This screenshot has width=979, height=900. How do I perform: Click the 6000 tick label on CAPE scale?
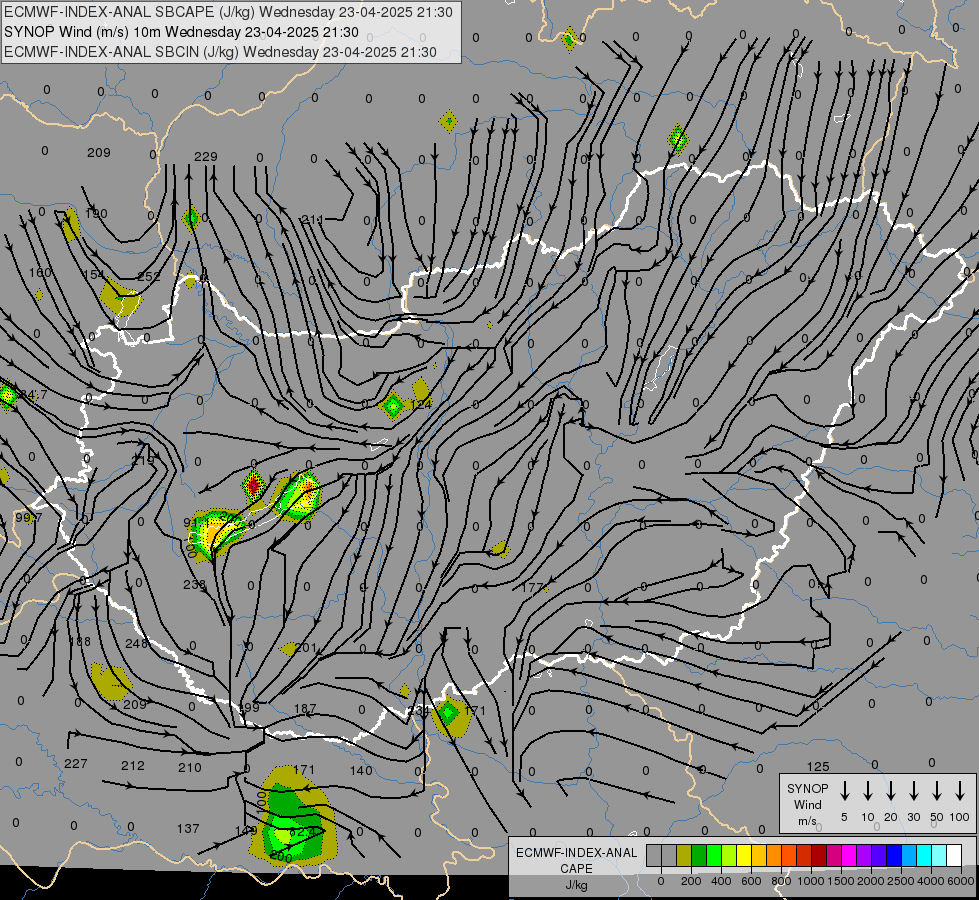962,881
